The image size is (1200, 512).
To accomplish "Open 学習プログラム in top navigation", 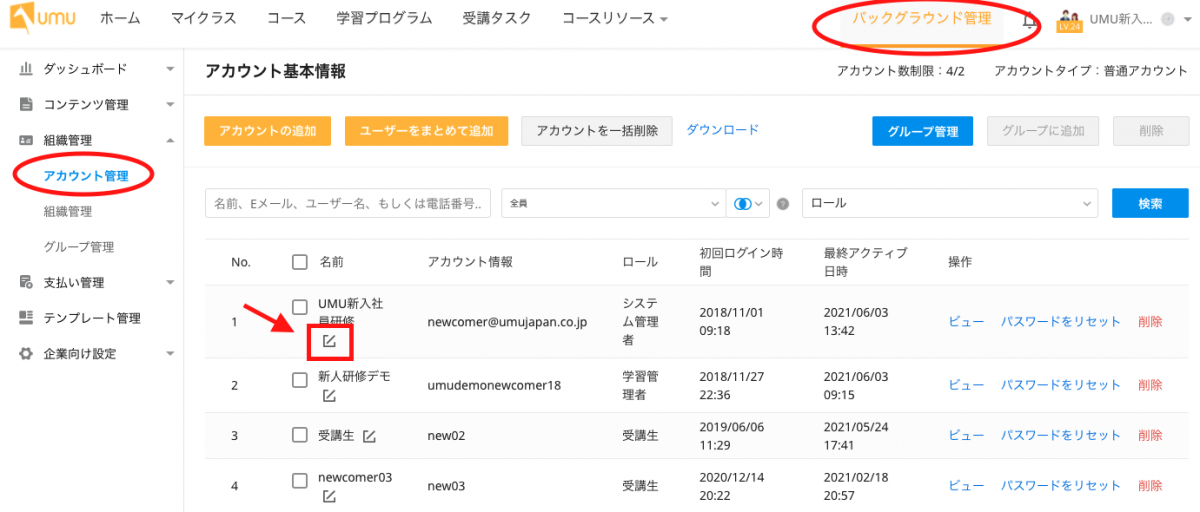I will click(x=384, y=19).
